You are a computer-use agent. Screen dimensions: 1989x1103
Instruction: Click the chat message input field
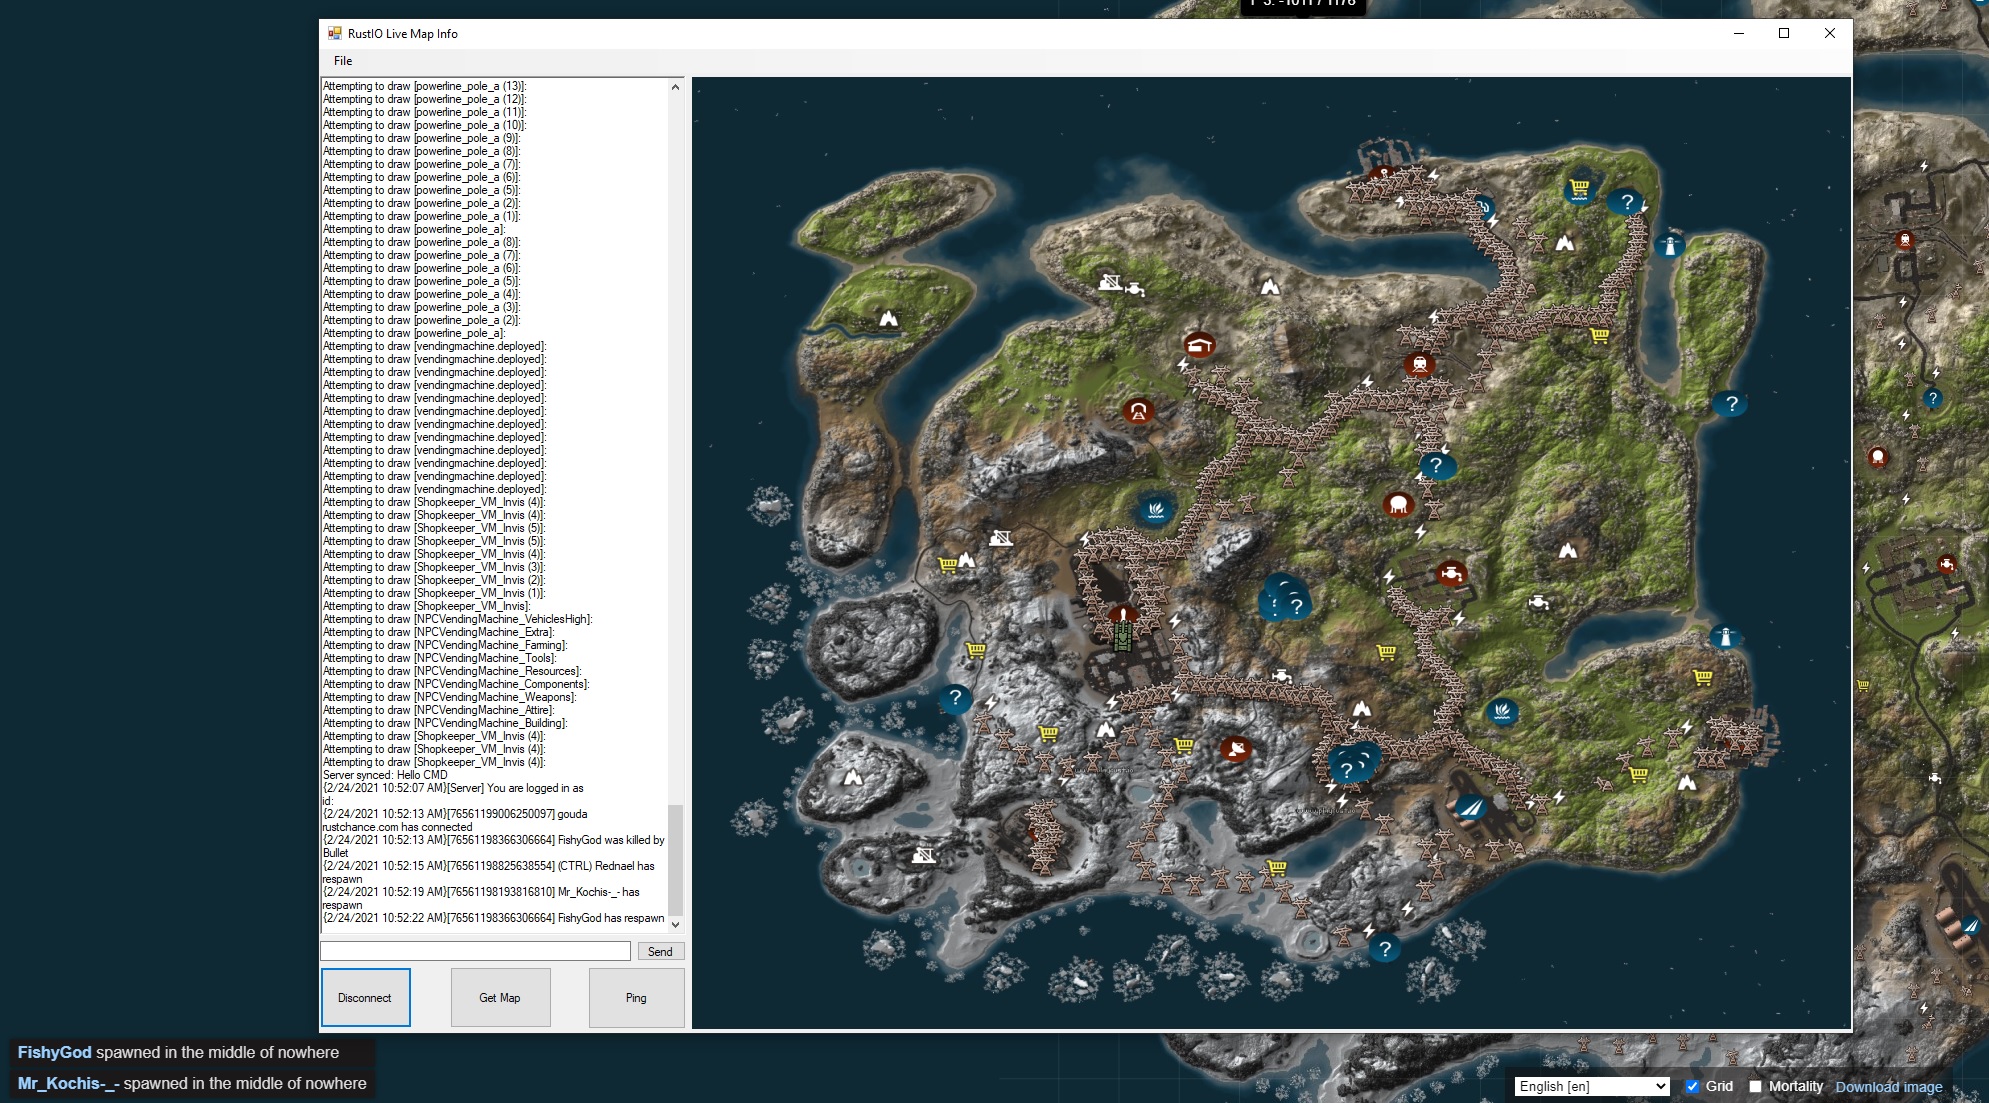pyautogui.click(x=475, y=951)
